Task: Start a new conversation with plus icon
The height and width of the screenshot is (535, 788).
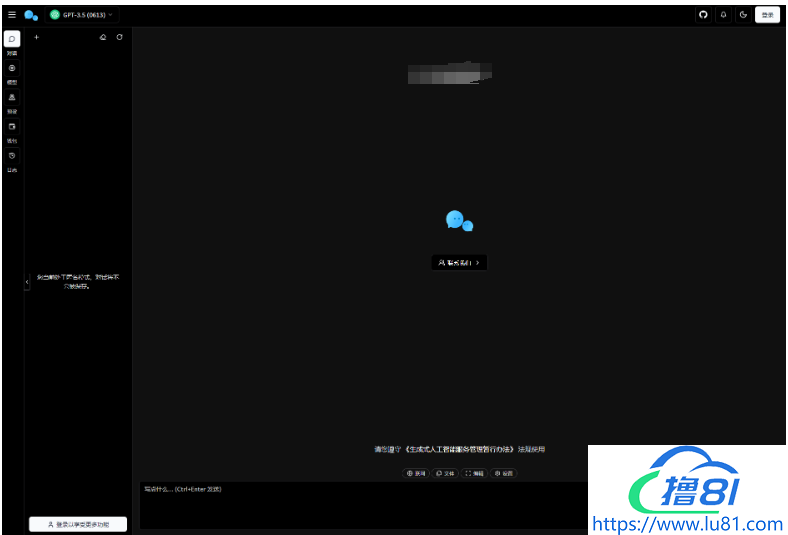Action: (x=37, y=37)
